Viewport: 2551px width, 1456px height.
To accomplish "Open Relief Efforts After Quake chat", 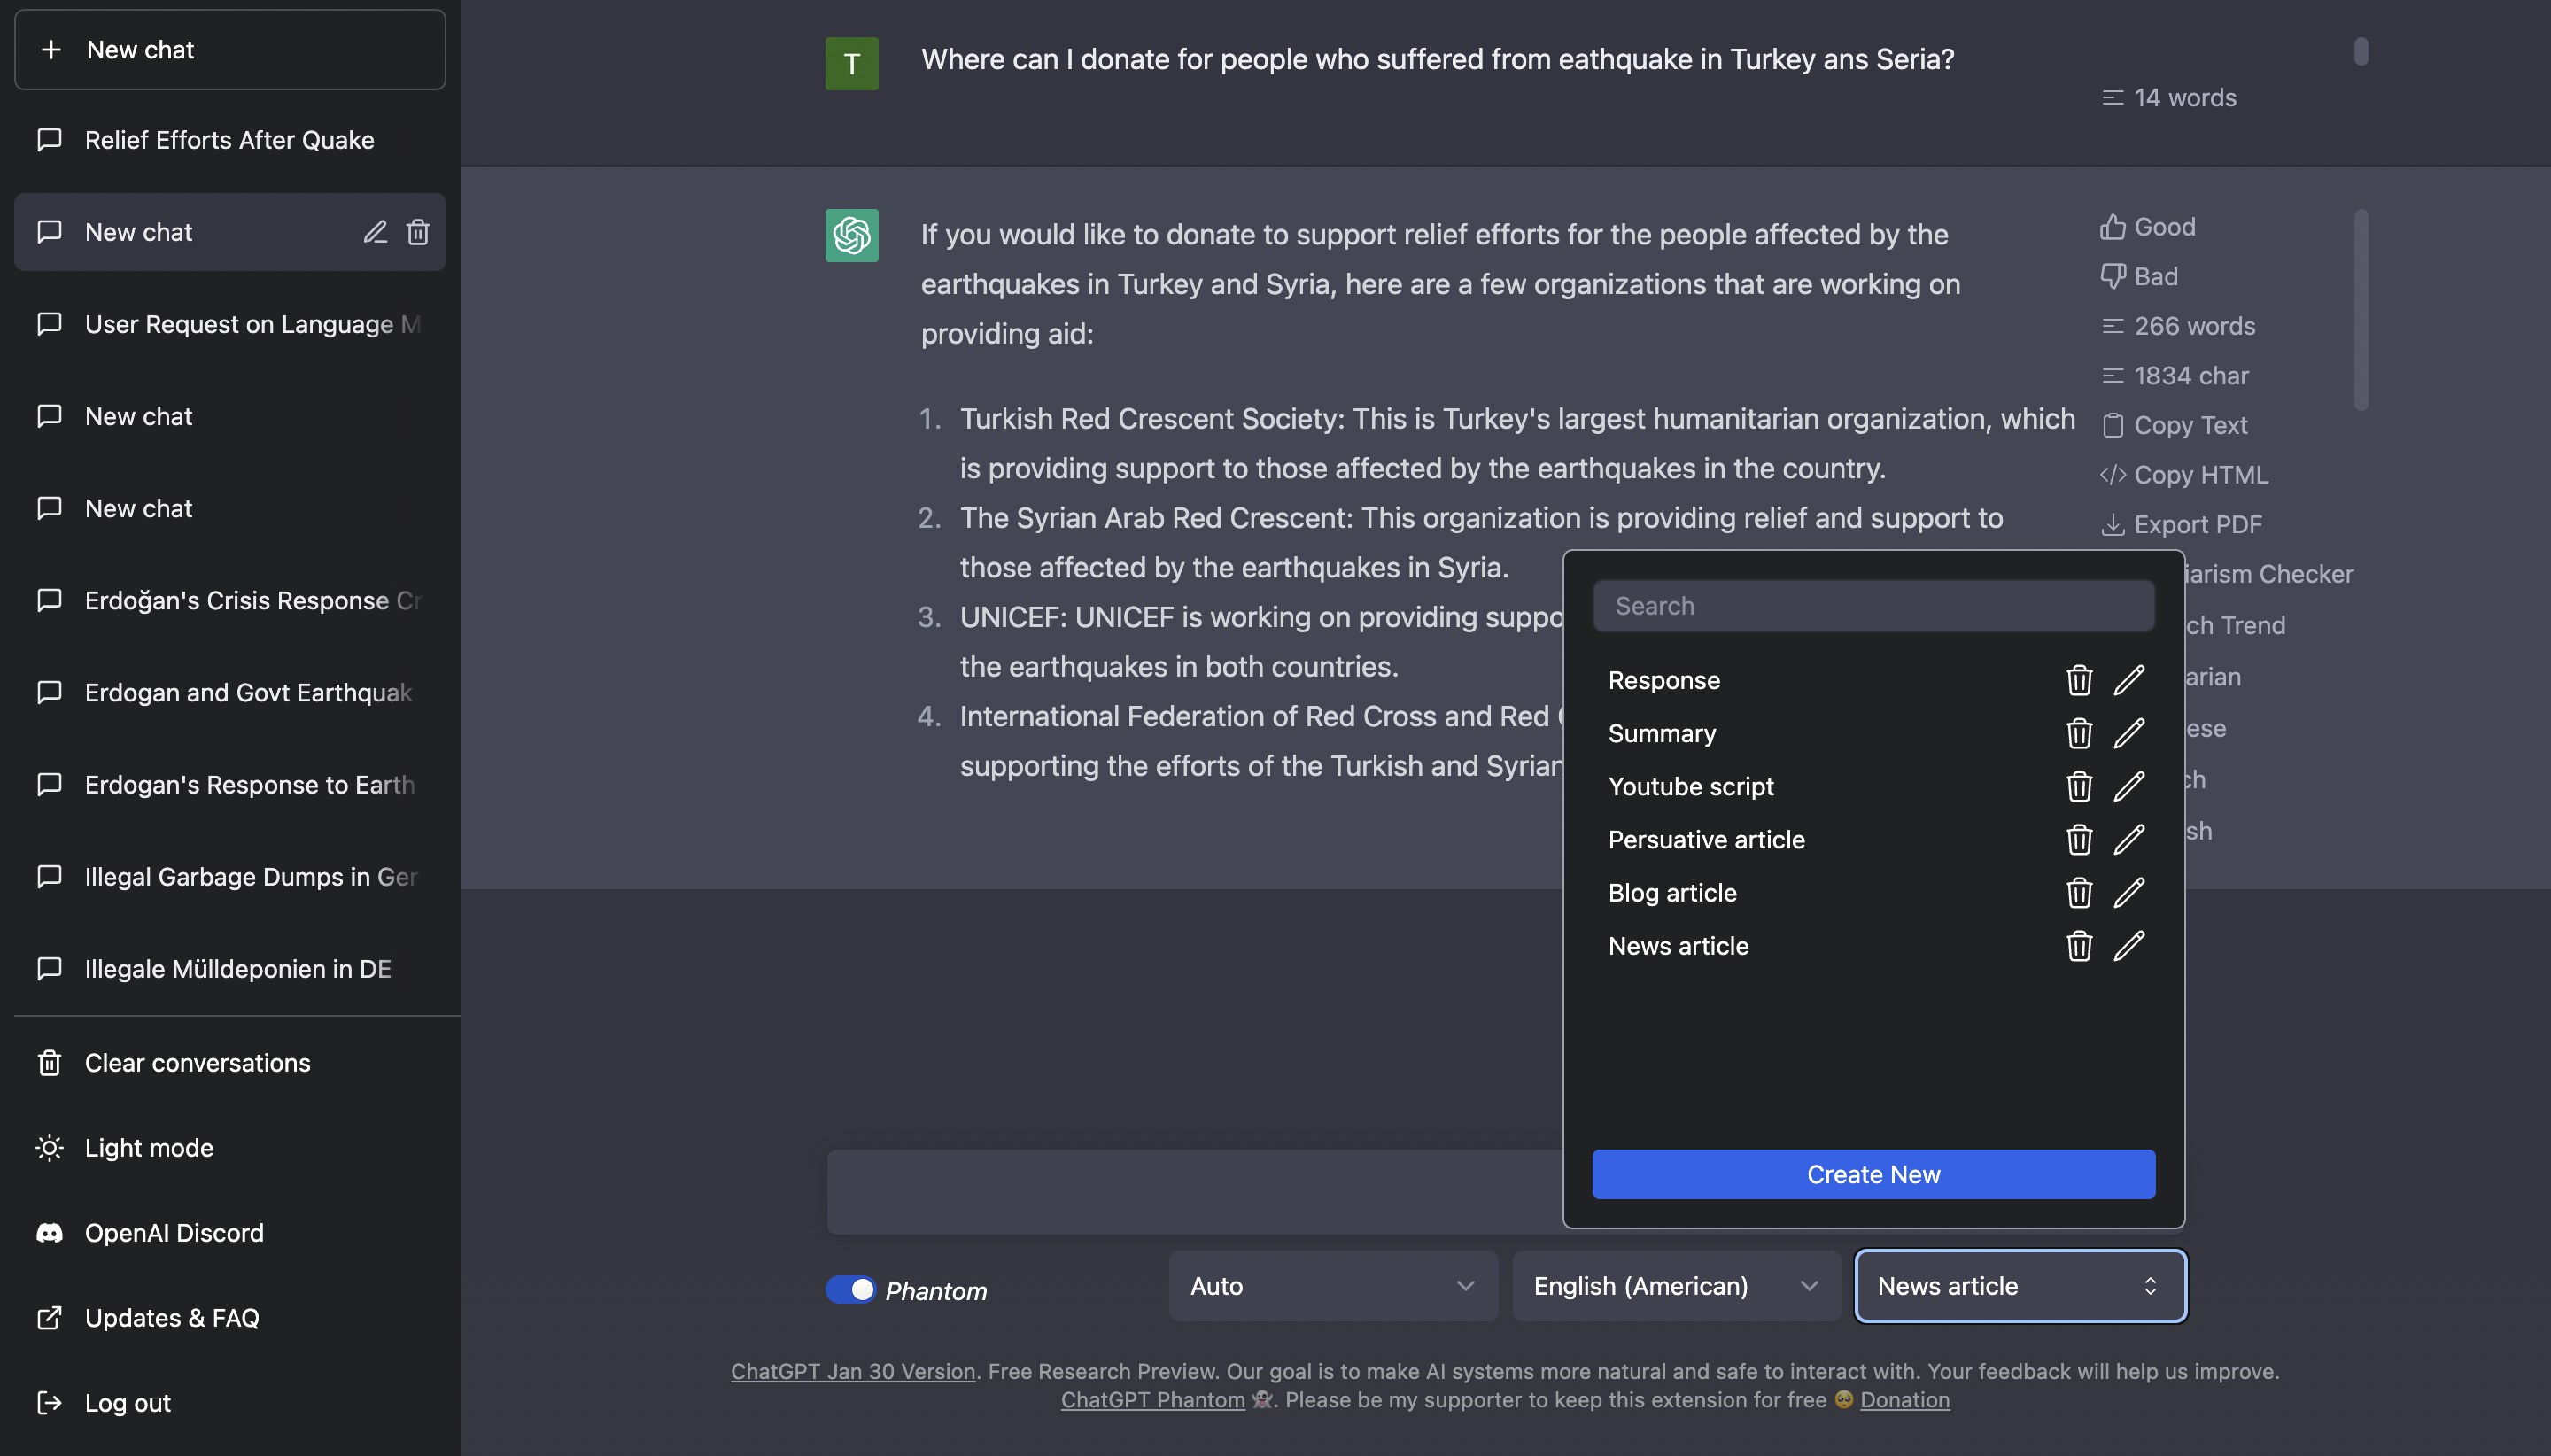I will click(230, 140).
